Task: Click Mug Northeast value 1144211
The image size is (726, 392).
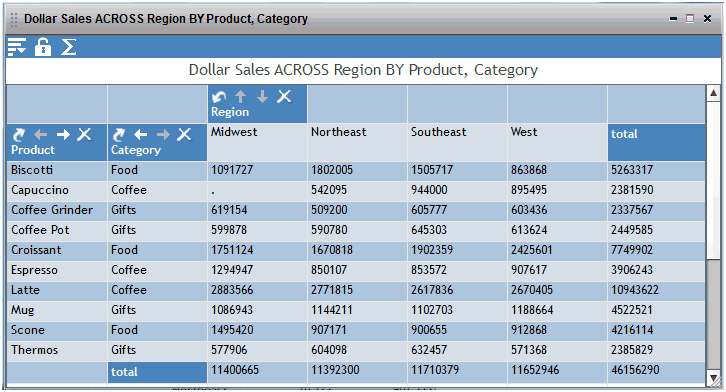Action: coord(332,310)
